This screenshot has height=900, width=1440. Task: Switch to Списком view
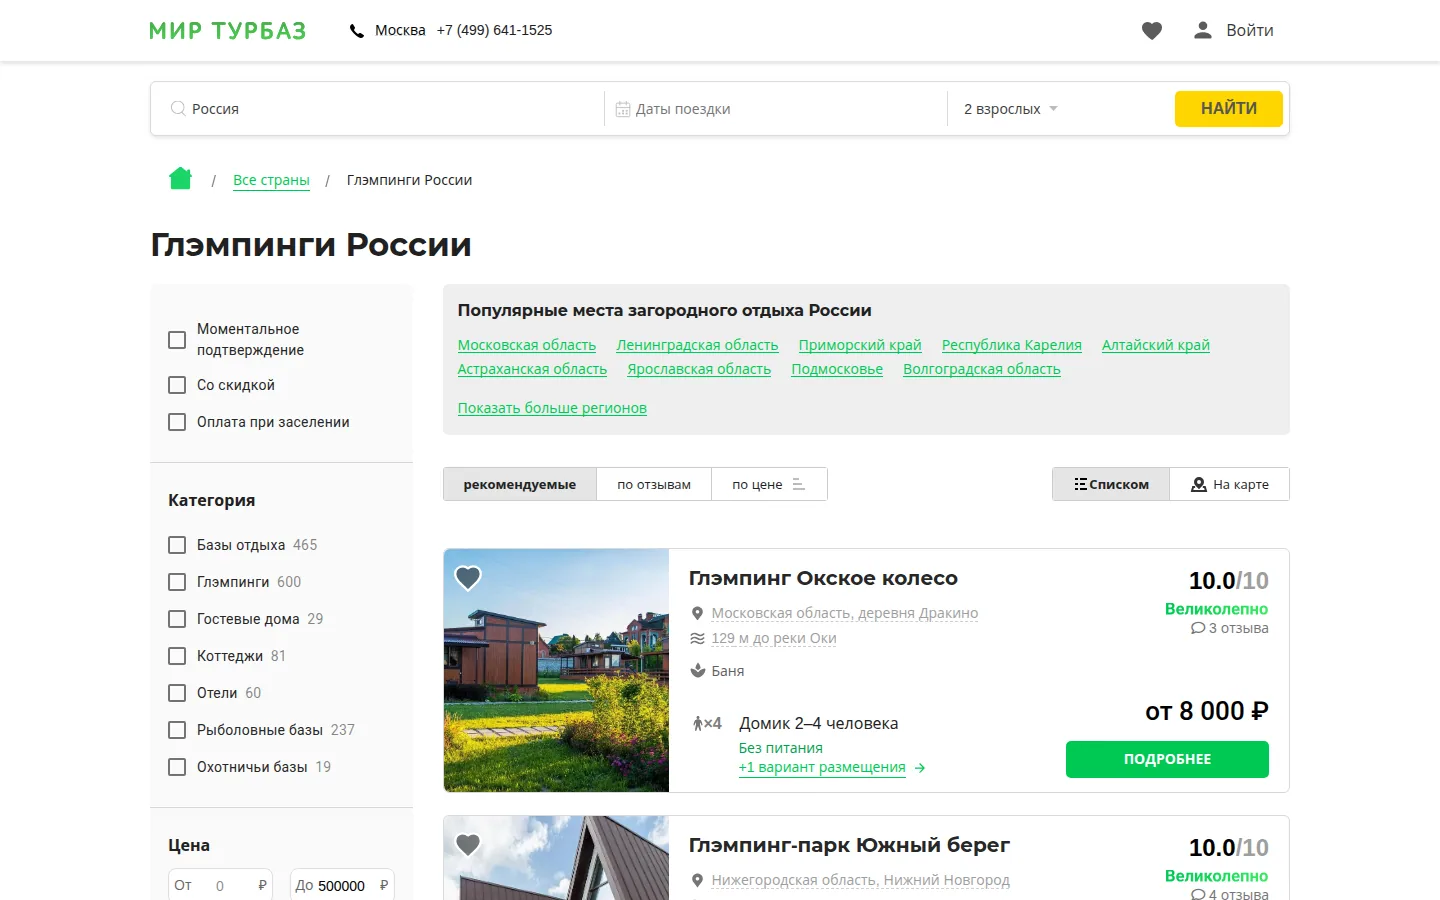(1111, 484)
